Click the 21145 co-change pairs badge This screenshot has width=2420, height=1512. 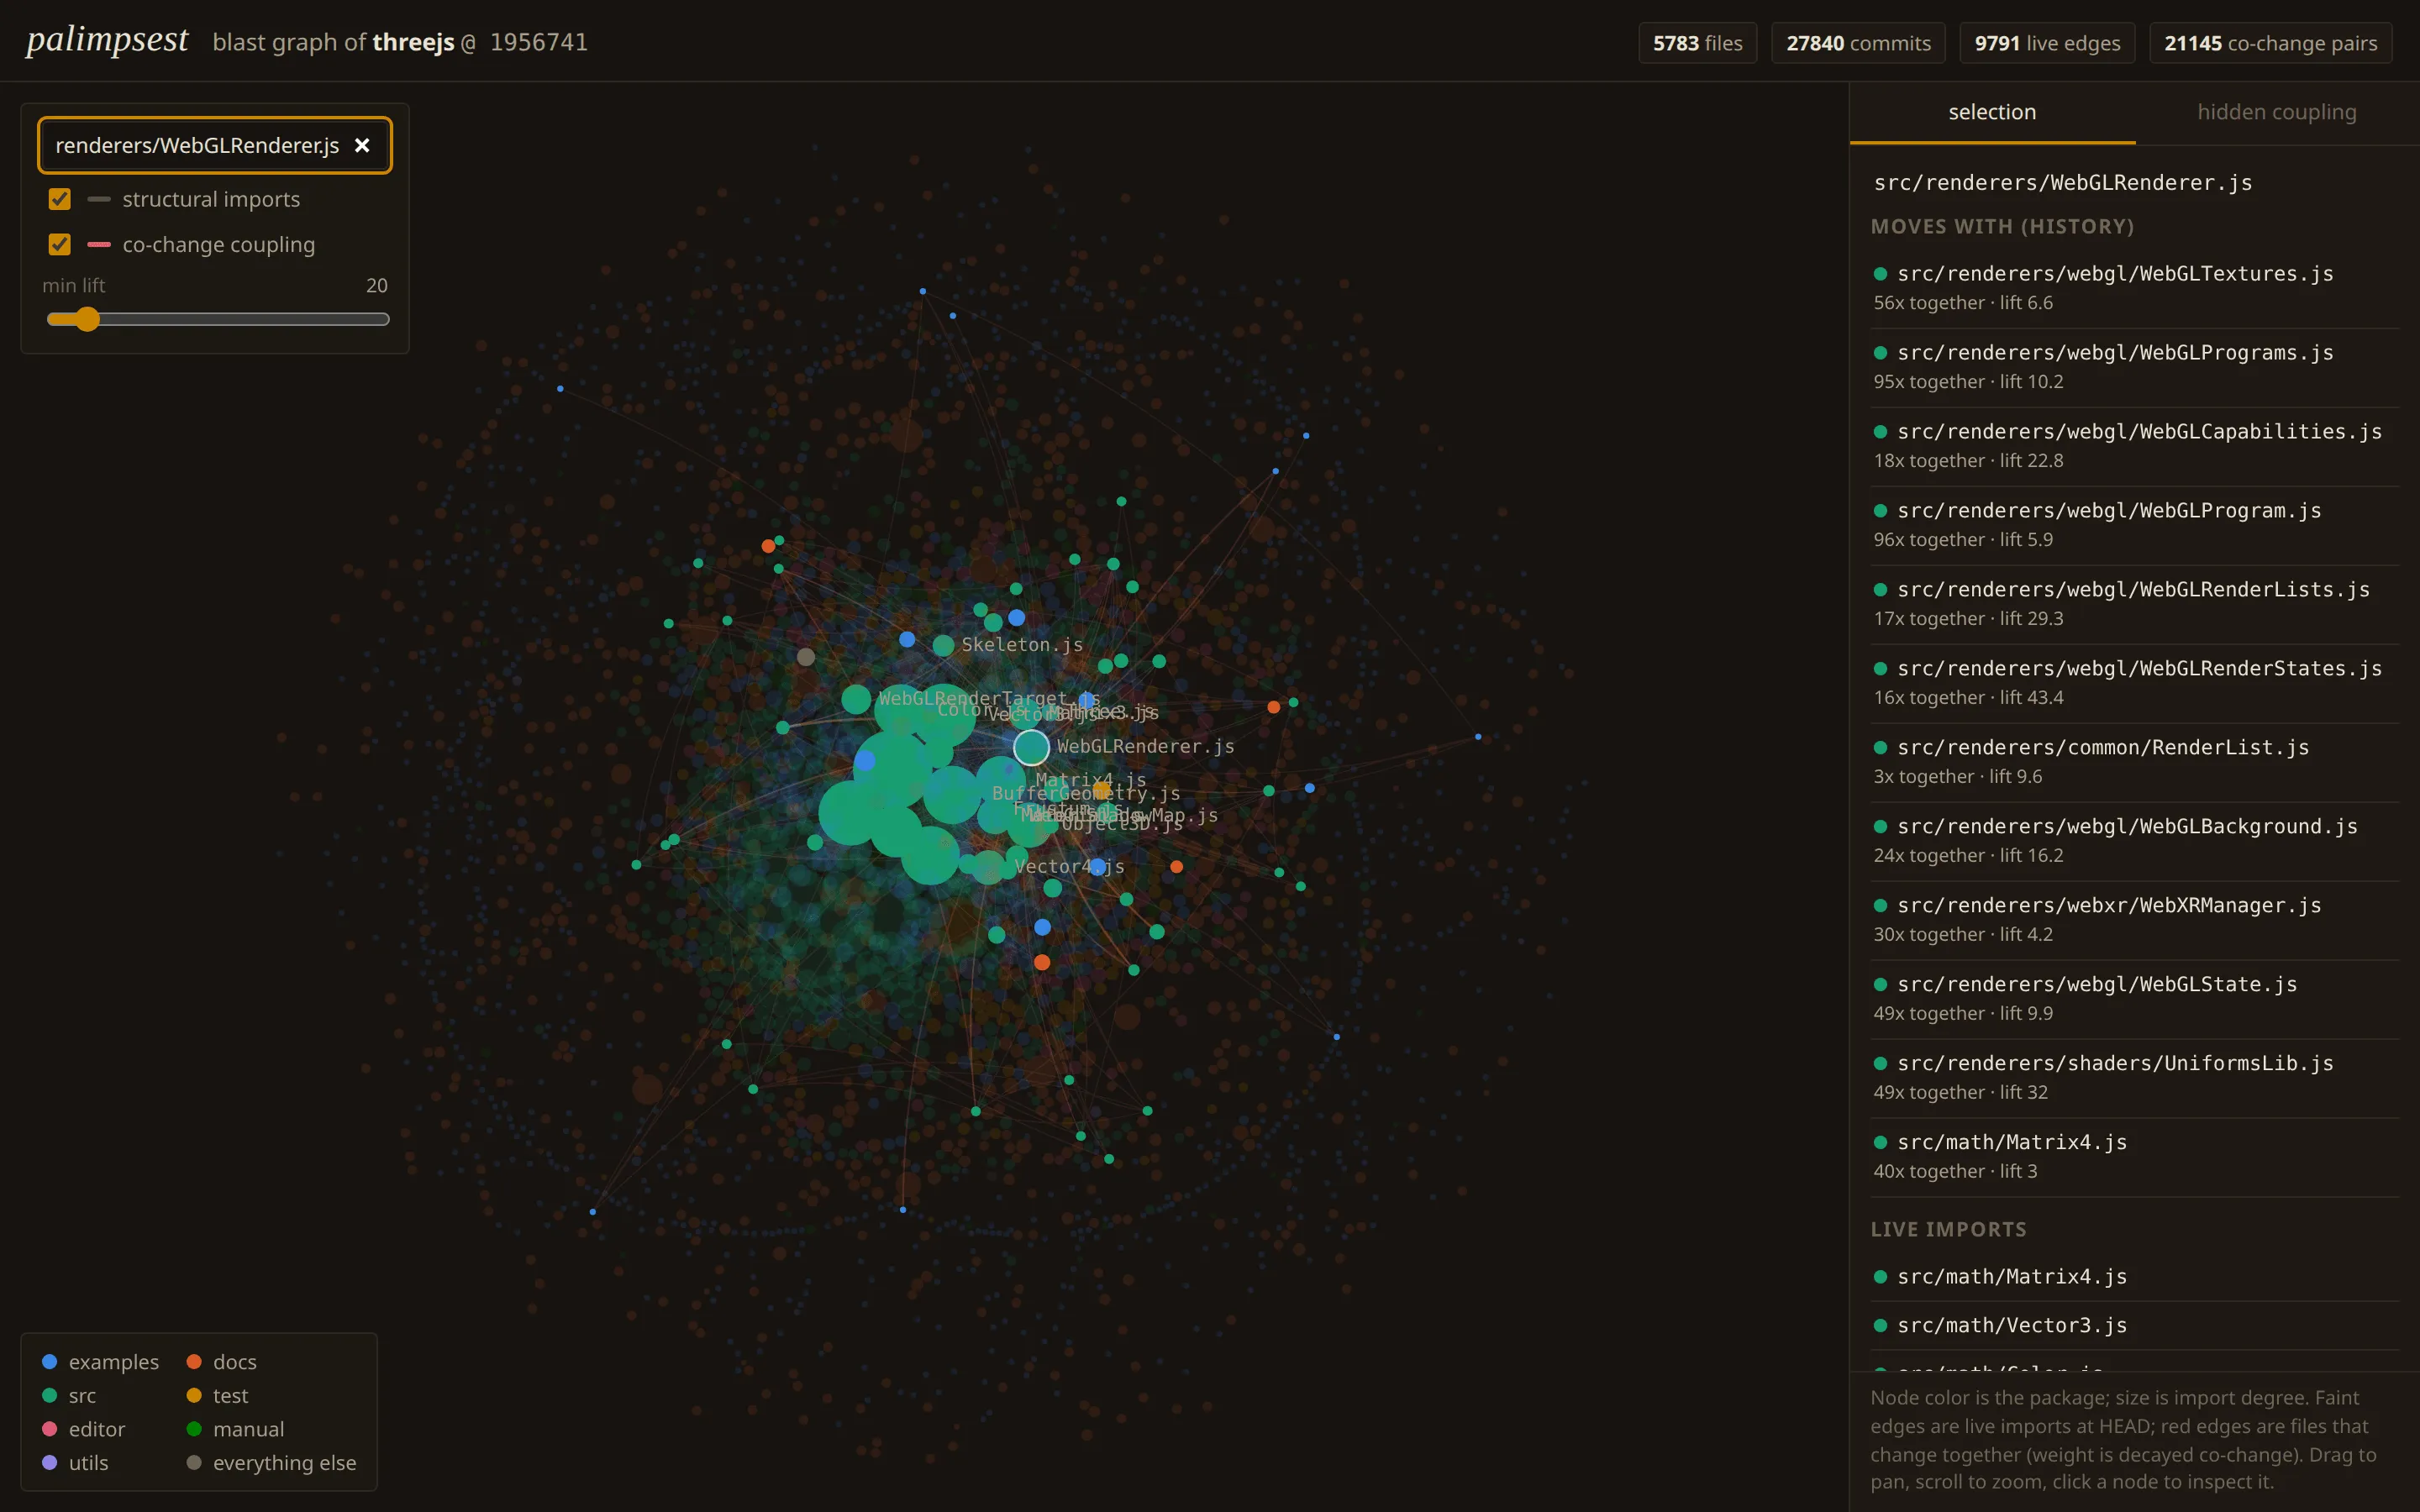pyautogui.click(x=2270, y=43)
